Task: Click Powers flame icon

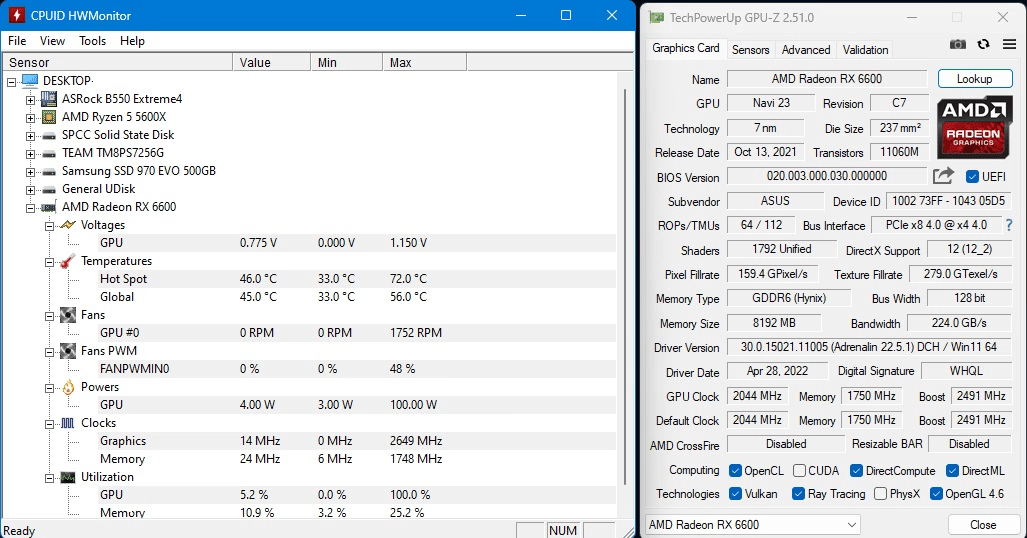Action: coord(68,387)
